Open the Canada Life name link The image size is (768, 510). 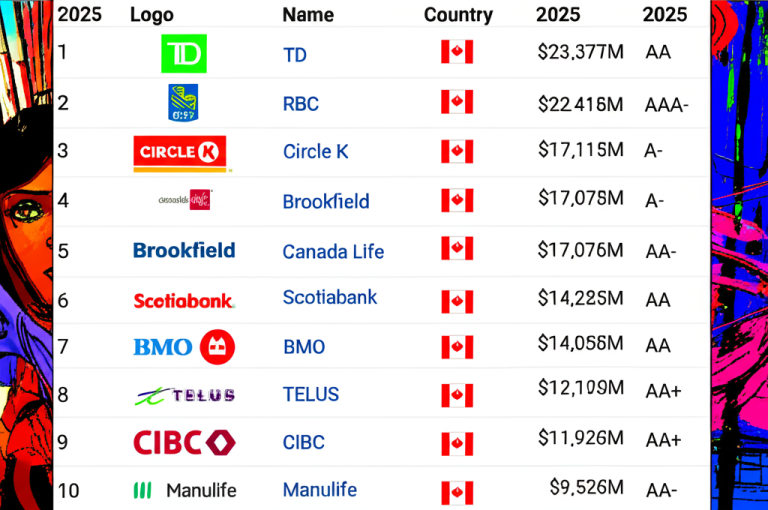point(334,252)
